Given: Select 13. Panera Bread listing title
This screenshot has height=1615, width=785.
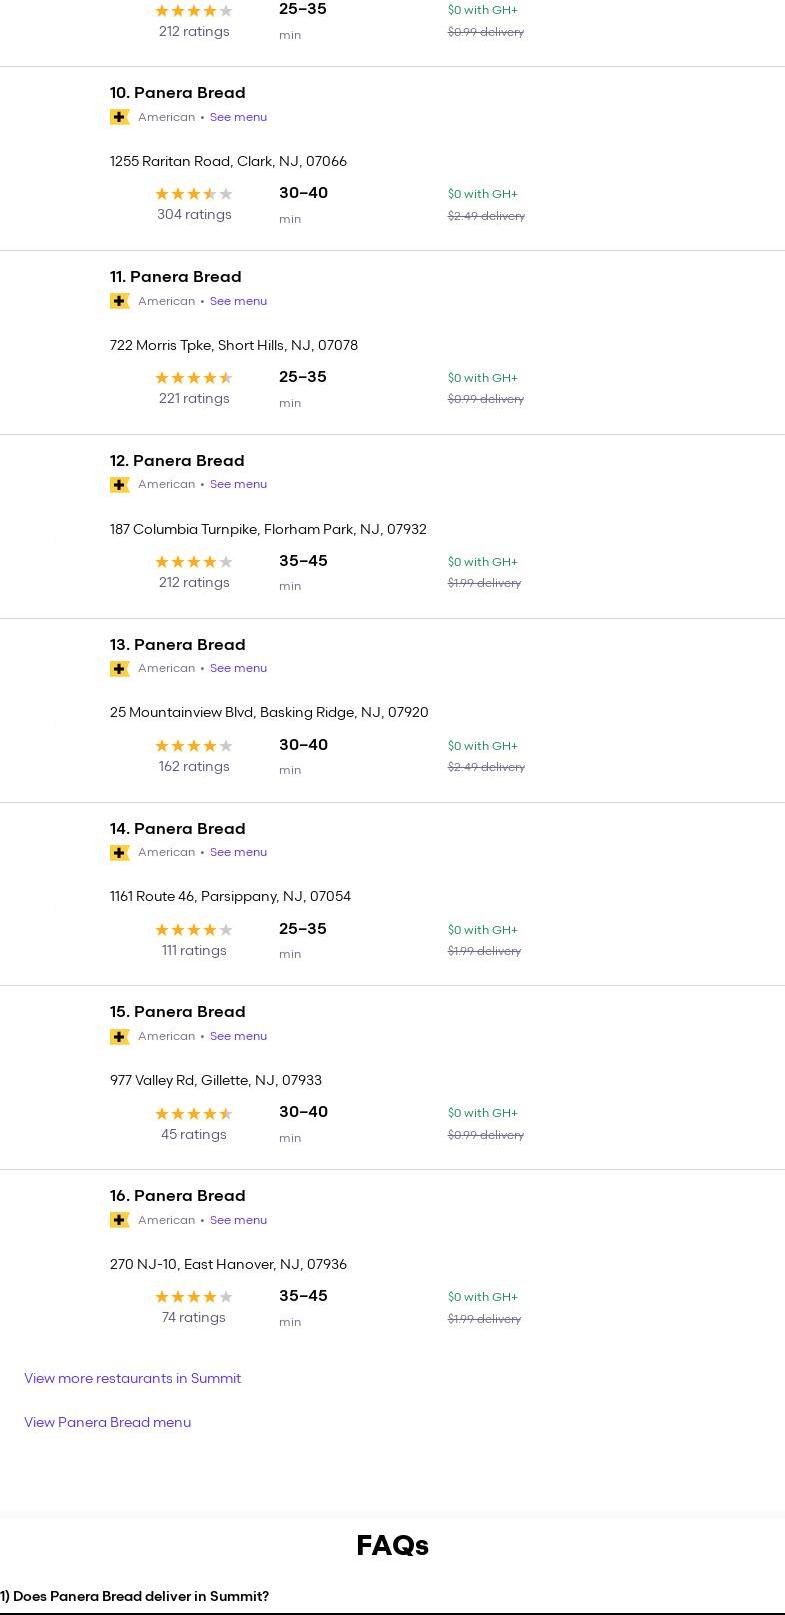Looking at the screenshot, I should click(x=178, y=645).
